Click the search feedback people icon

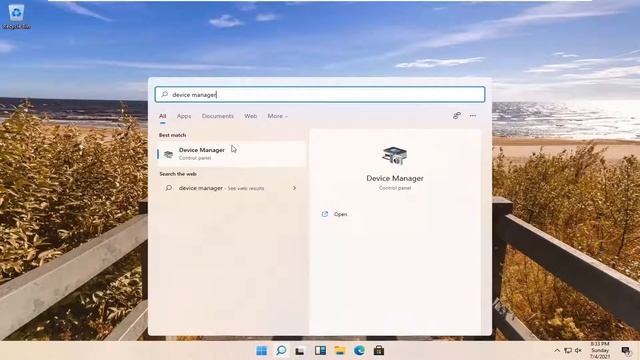point(457,116)
